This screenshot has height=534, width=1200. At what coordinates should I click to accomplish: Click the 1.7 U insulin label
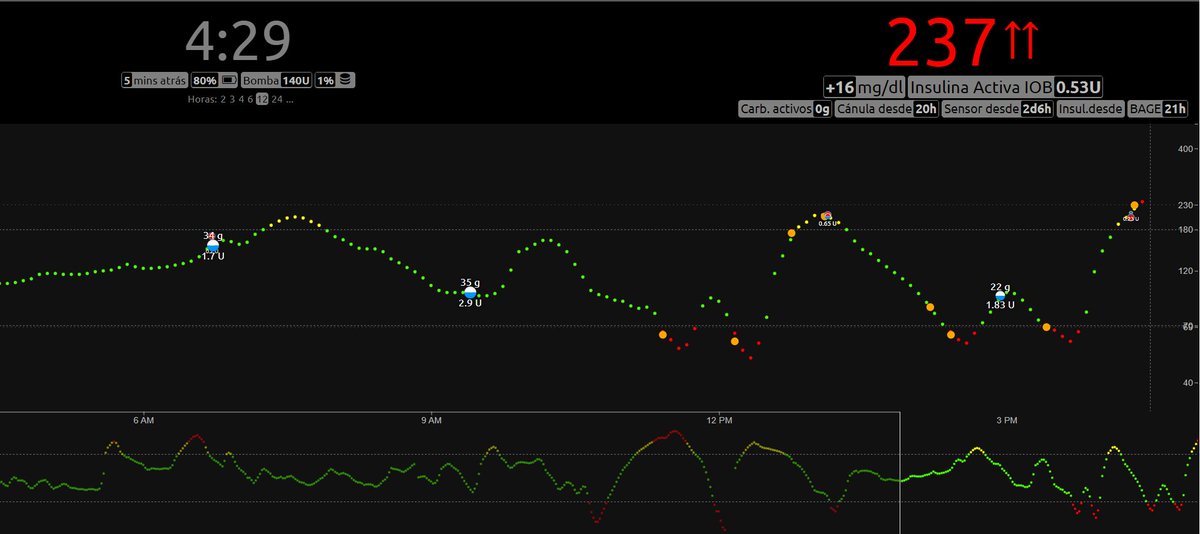pyautogui.click(x=213, y=257)
